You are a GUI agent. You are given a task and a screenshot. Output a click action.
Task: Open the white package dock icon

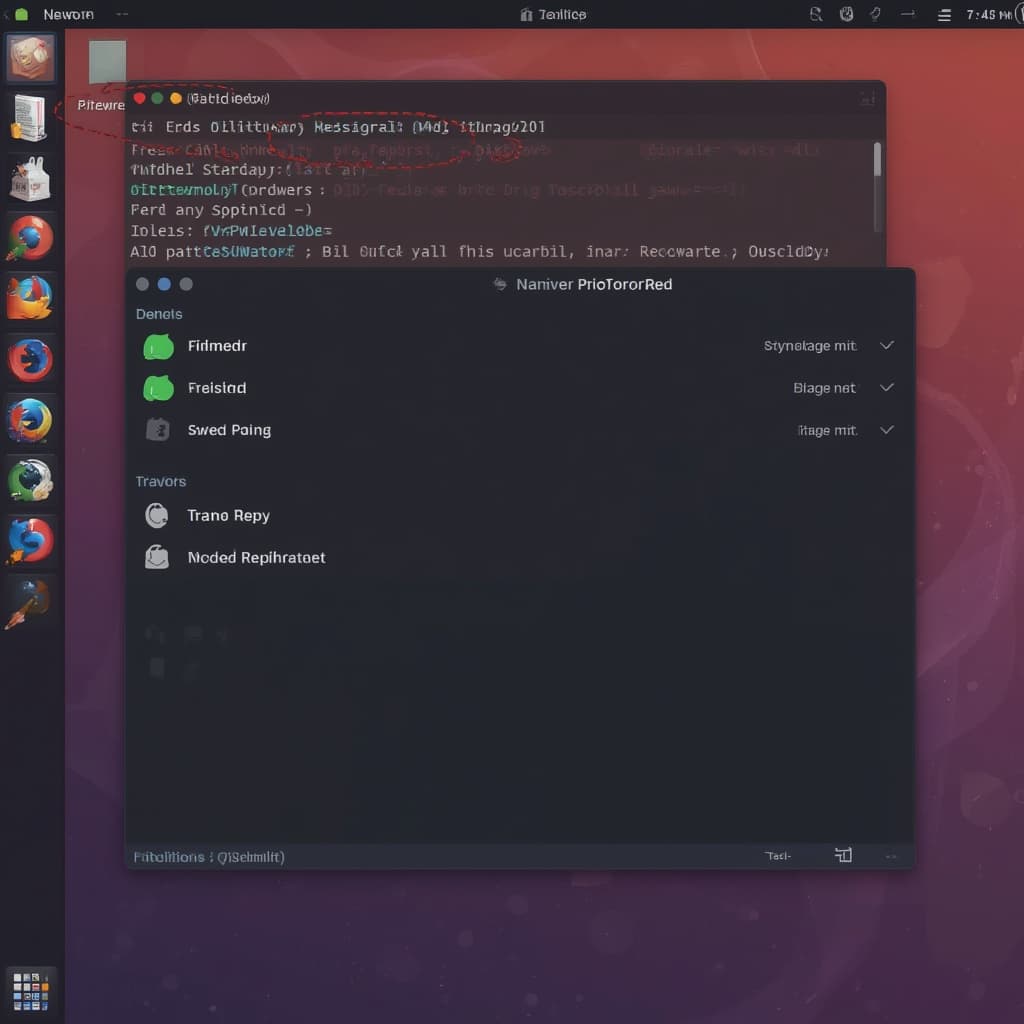[30, 178]
